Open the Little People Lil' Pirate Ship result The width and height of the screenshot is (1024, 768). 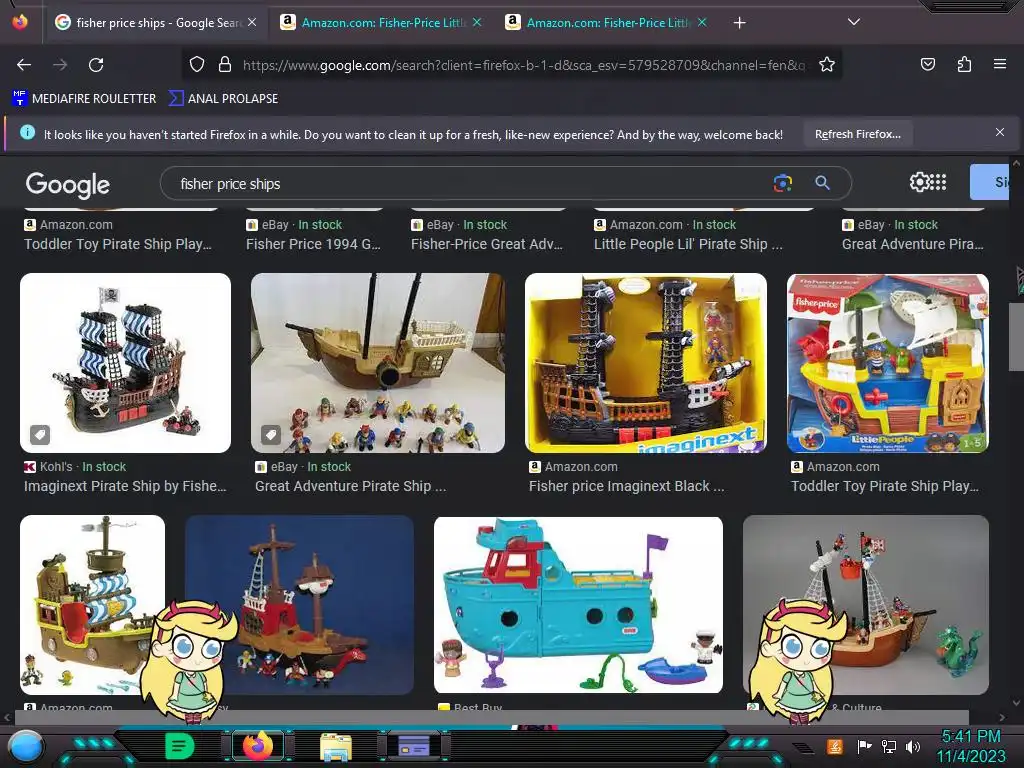688,244
